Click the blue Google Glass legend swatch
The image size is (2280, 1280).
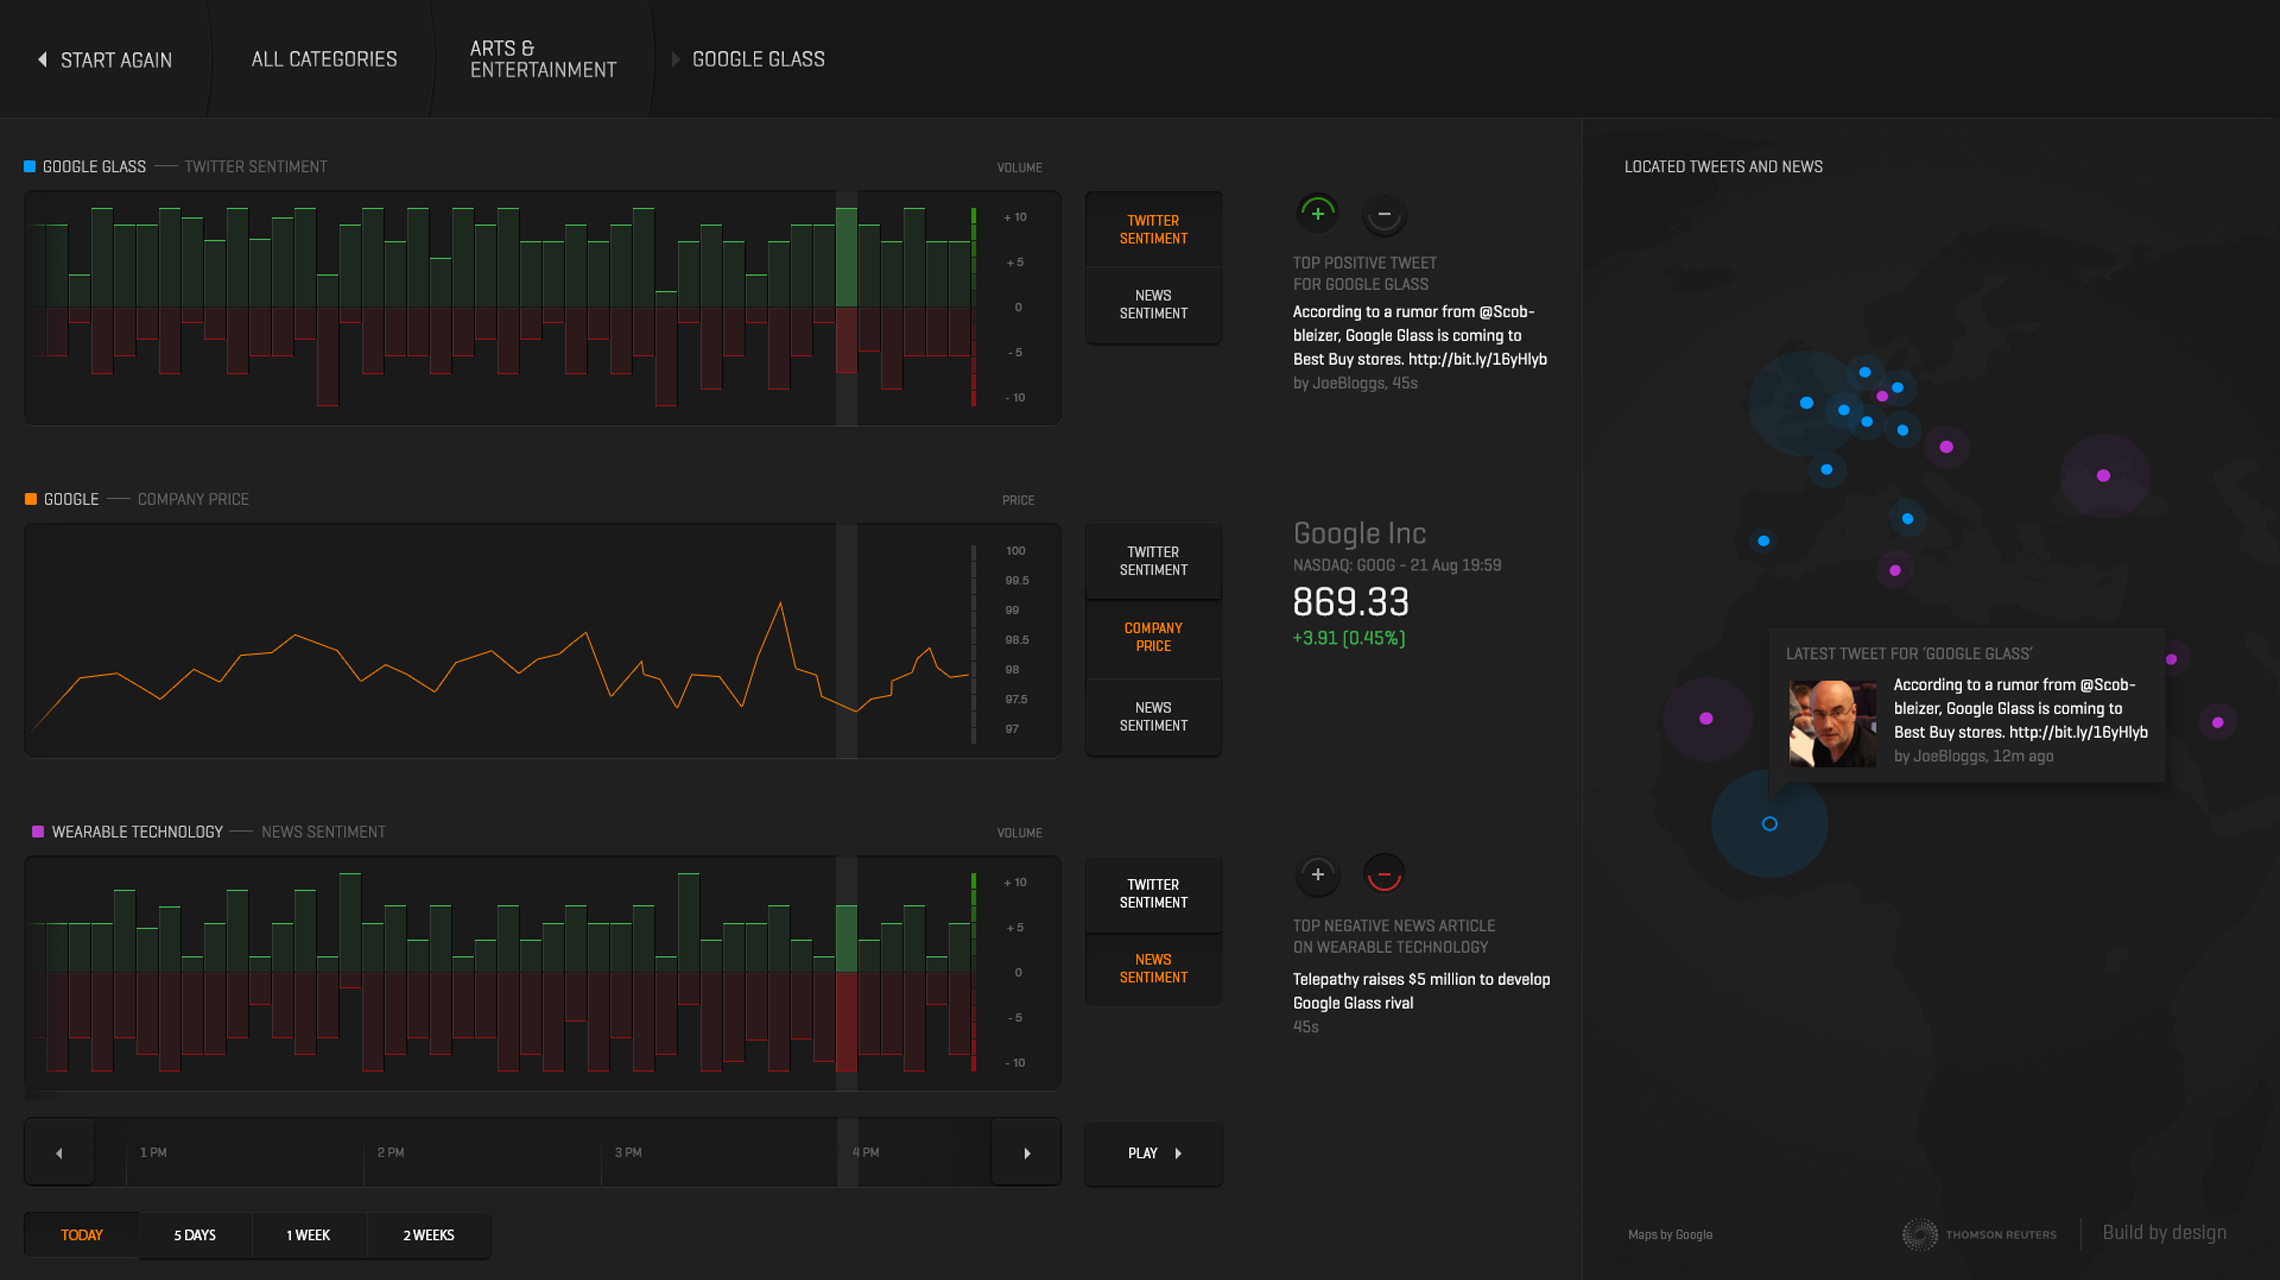click(x=30, y=166)
